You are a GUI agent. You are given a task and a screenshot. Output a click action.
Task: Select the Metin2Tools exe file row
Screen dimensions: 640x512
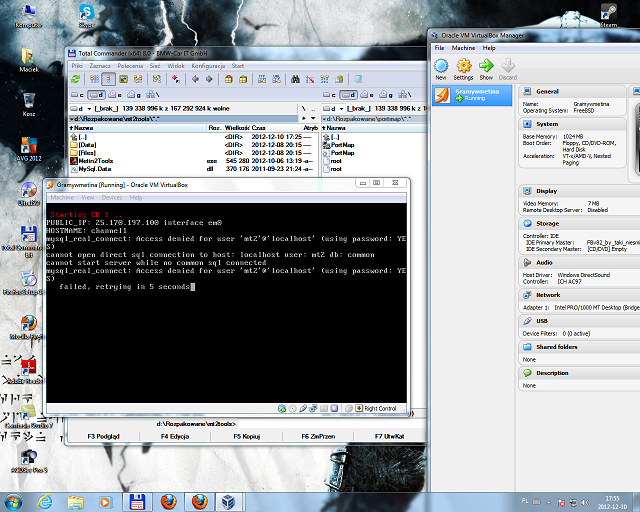[x=192, y=161]
